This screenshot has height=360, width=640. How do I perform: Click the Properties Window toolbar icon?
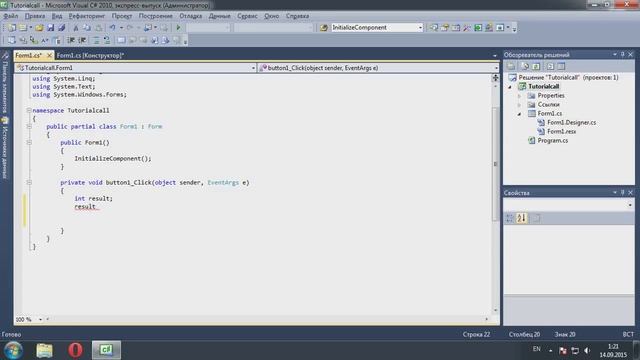(445, 28)
